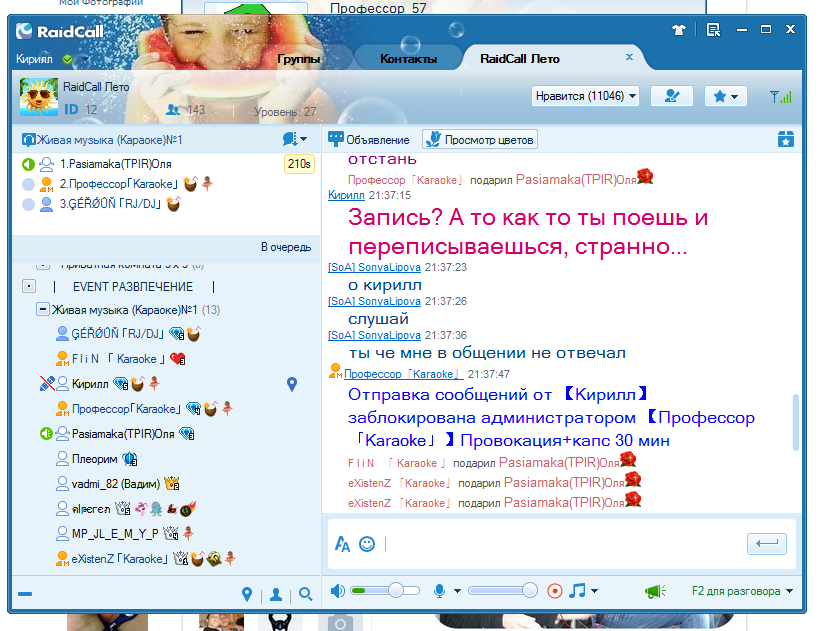Open music options dropdown arrow
Viewport: 830px width, 631px height.
tap(594, 591)
